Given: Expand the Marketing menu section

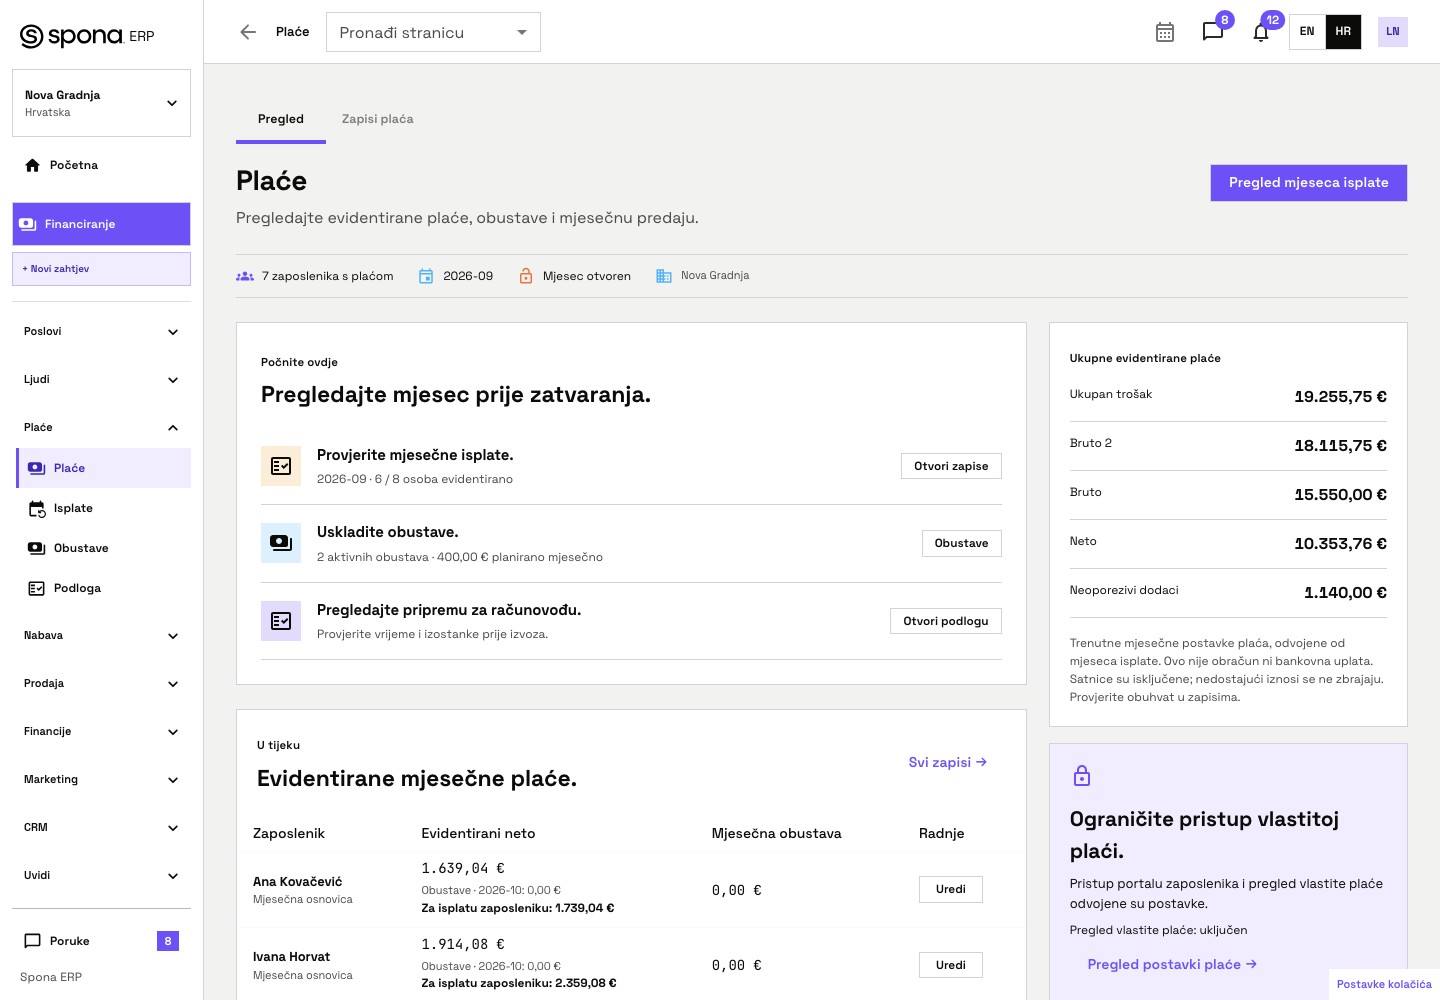Looking at the screenshot, I should (x=101, y=780).
